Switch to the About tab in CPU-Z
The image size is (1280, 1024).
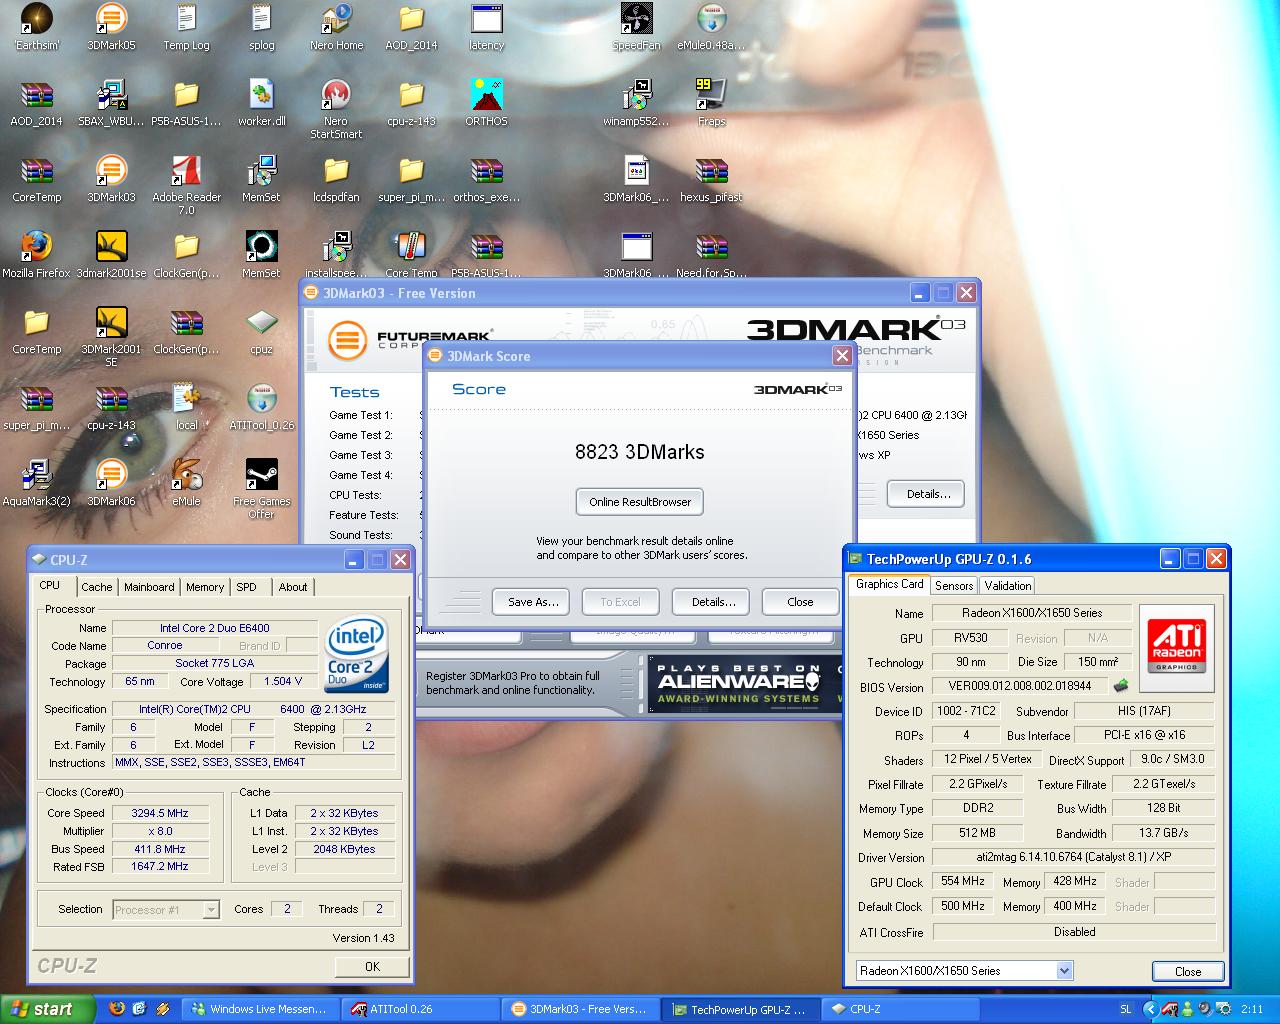pos(293,587)
